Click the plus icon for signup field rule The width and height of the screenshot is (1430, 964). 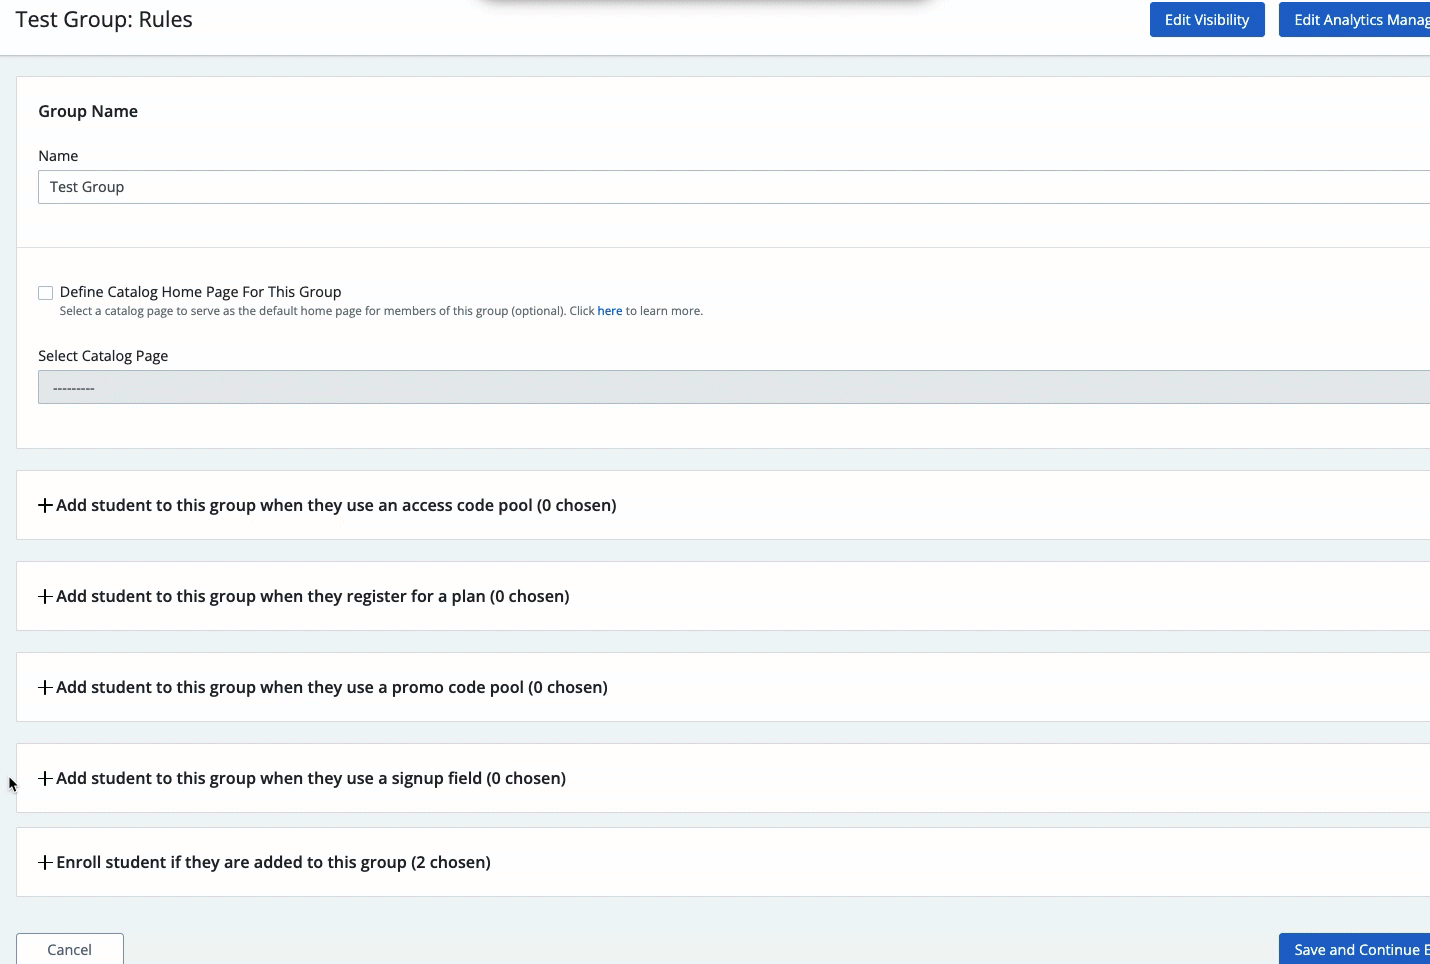pyautogui.click(x=45, y=778)
